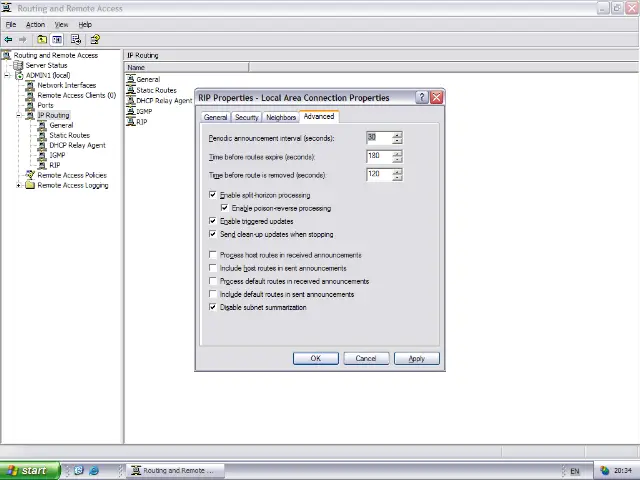
Task: Open the Action menu
Action: [36, 24]
